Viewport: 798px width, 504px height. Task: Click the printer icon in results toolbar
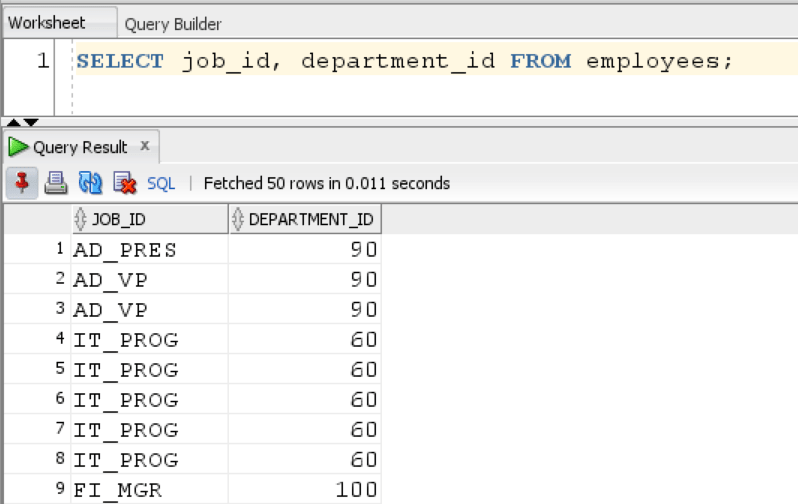pos(56,183)
